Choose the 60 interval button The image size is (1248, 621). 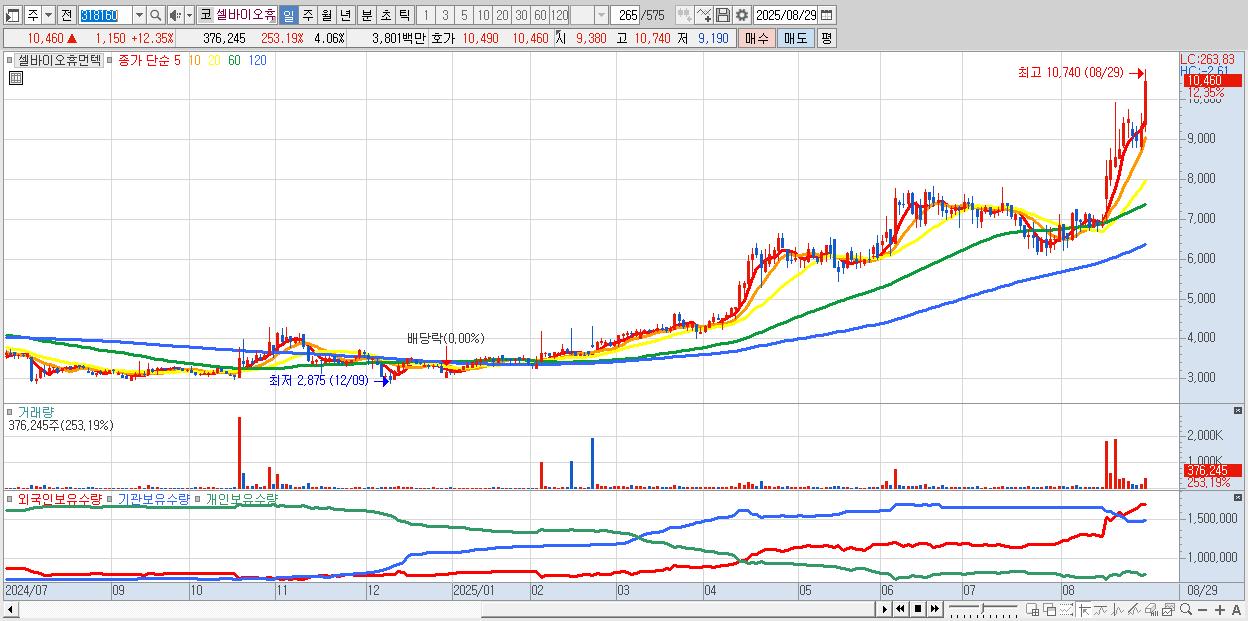[540, 15]
